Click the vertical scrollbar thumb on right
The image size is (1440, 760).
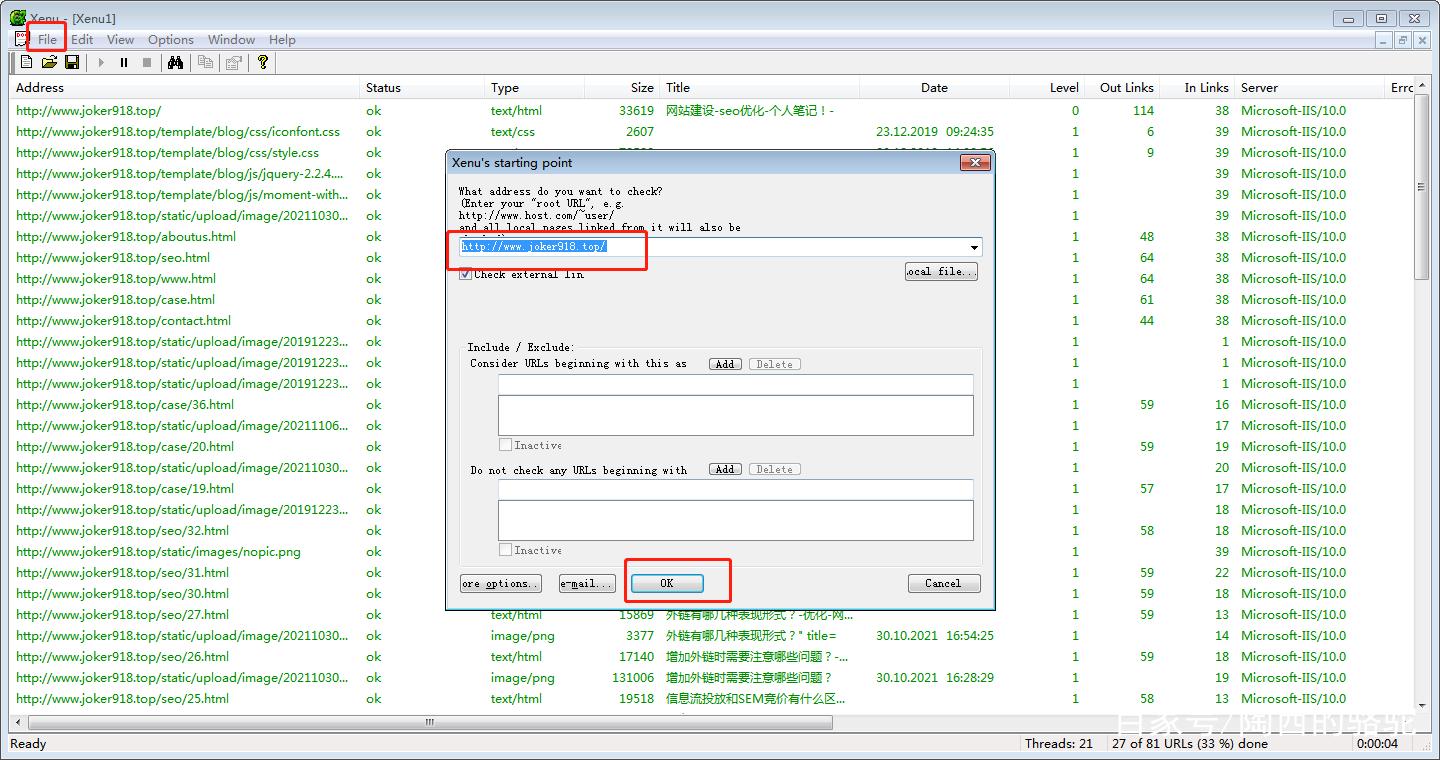[x=1423, y=187]
